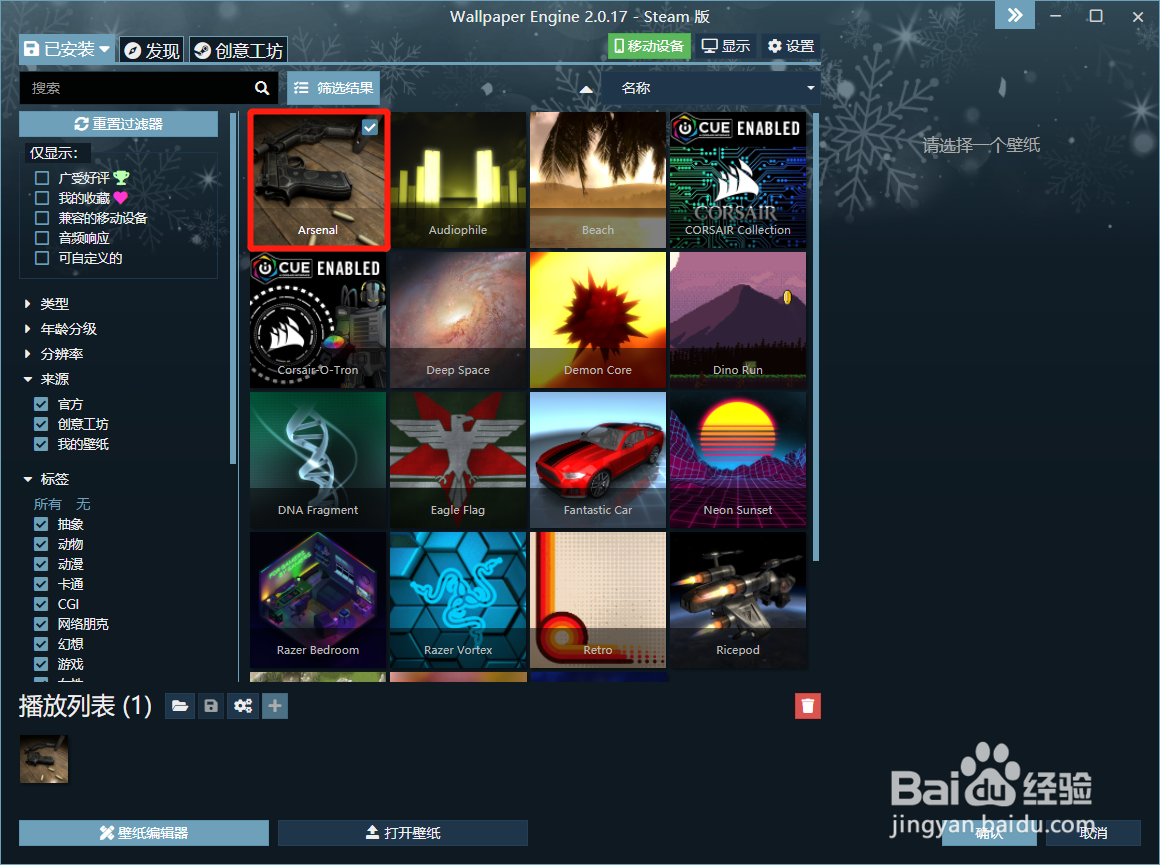
Task: Switch to the 创意工坊 tab
Action: coord(238,50)
